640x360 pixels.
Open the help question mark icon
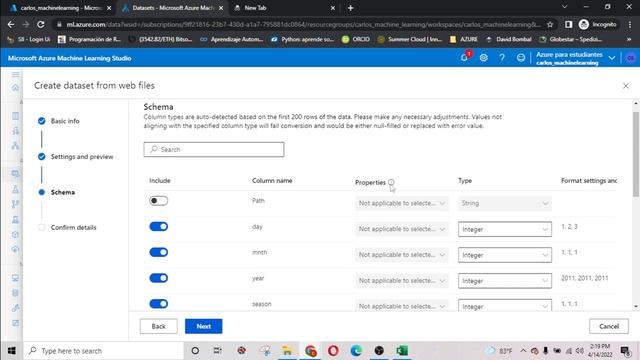[502, 58]
